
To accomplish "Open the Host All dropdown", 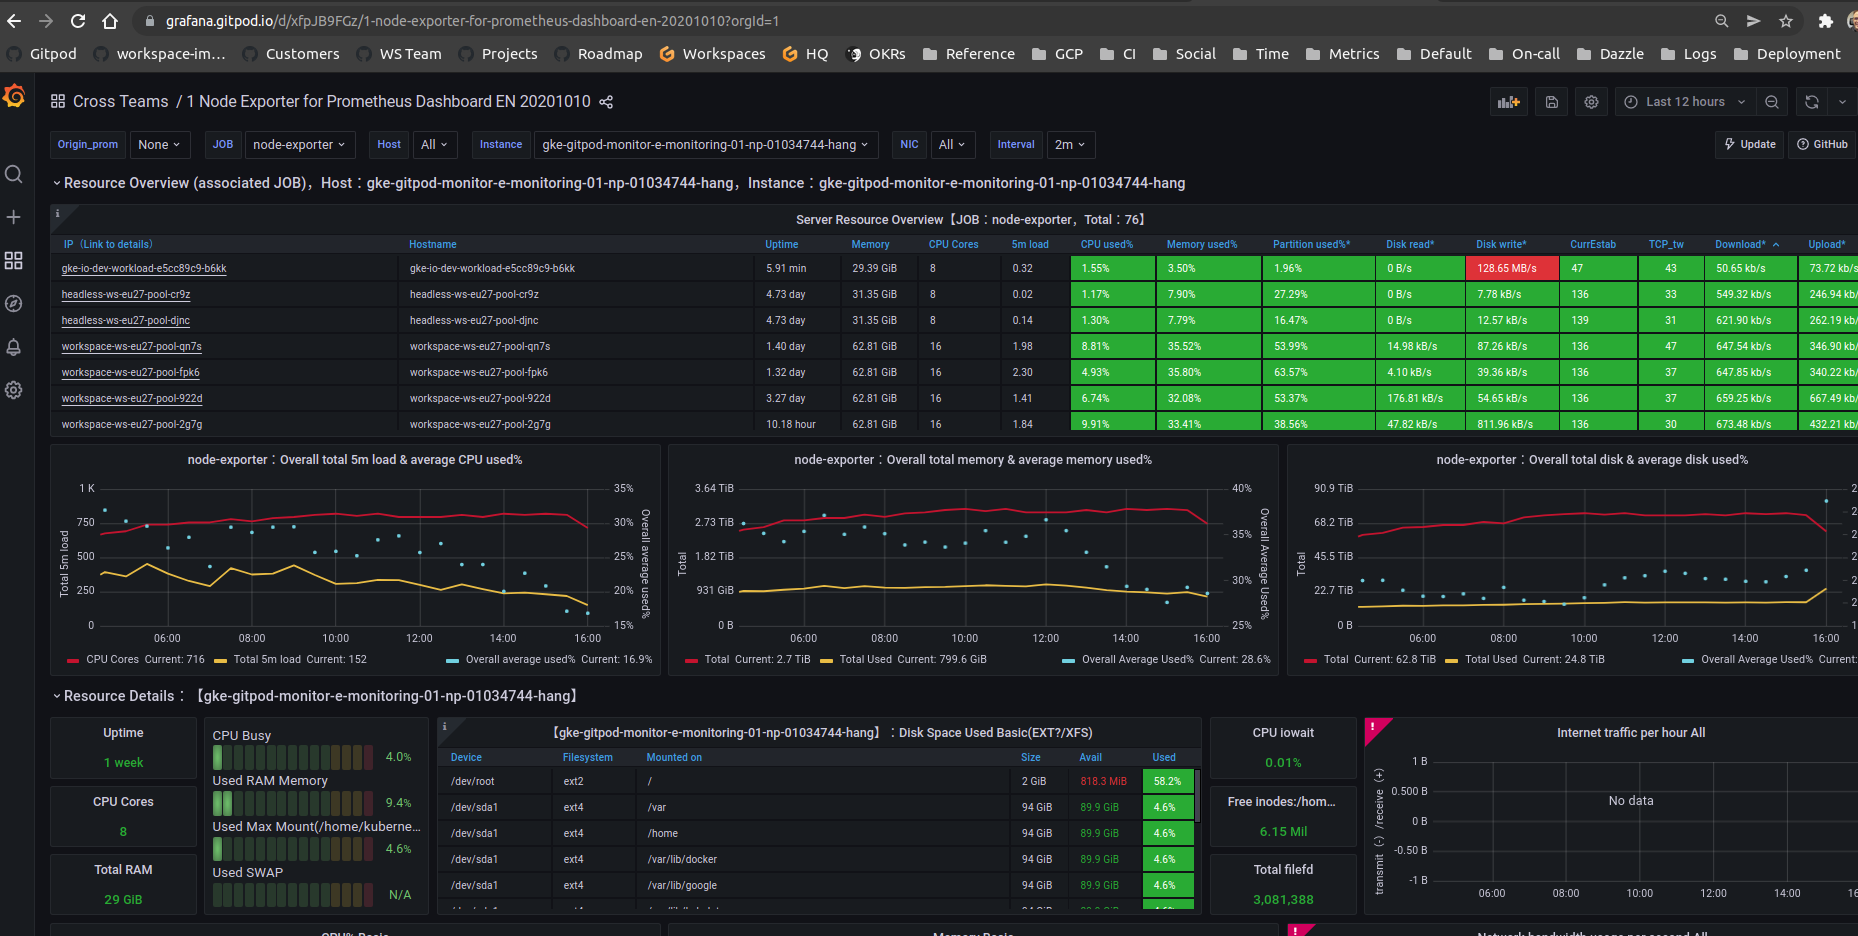I will [434, 145].
